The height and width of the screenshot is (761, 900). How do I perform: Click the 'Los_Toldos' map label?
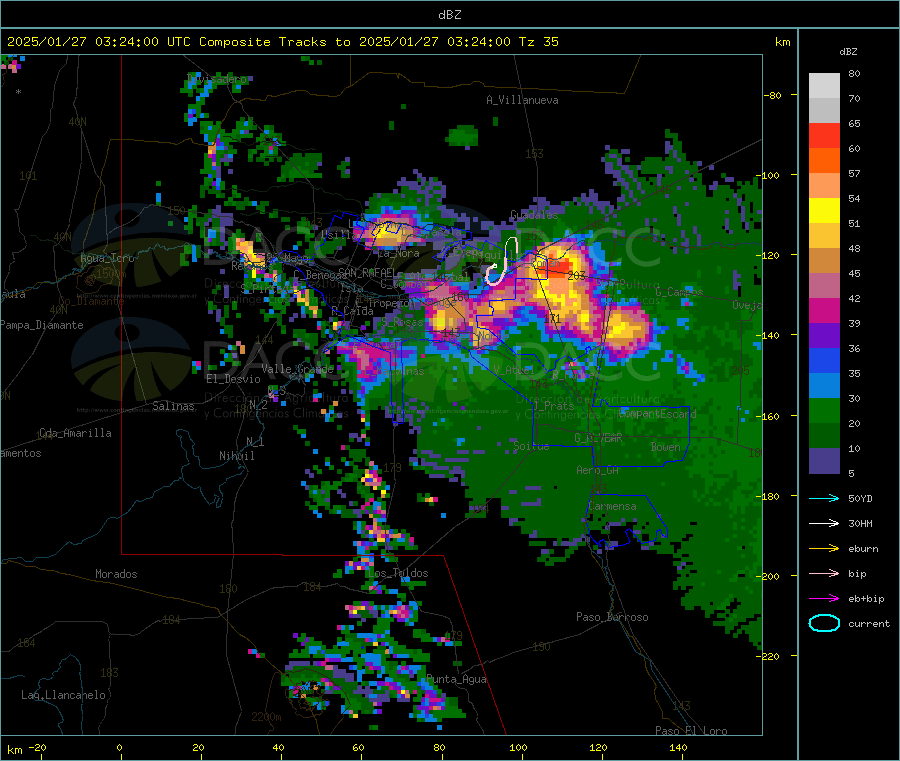tap(398, 573)
